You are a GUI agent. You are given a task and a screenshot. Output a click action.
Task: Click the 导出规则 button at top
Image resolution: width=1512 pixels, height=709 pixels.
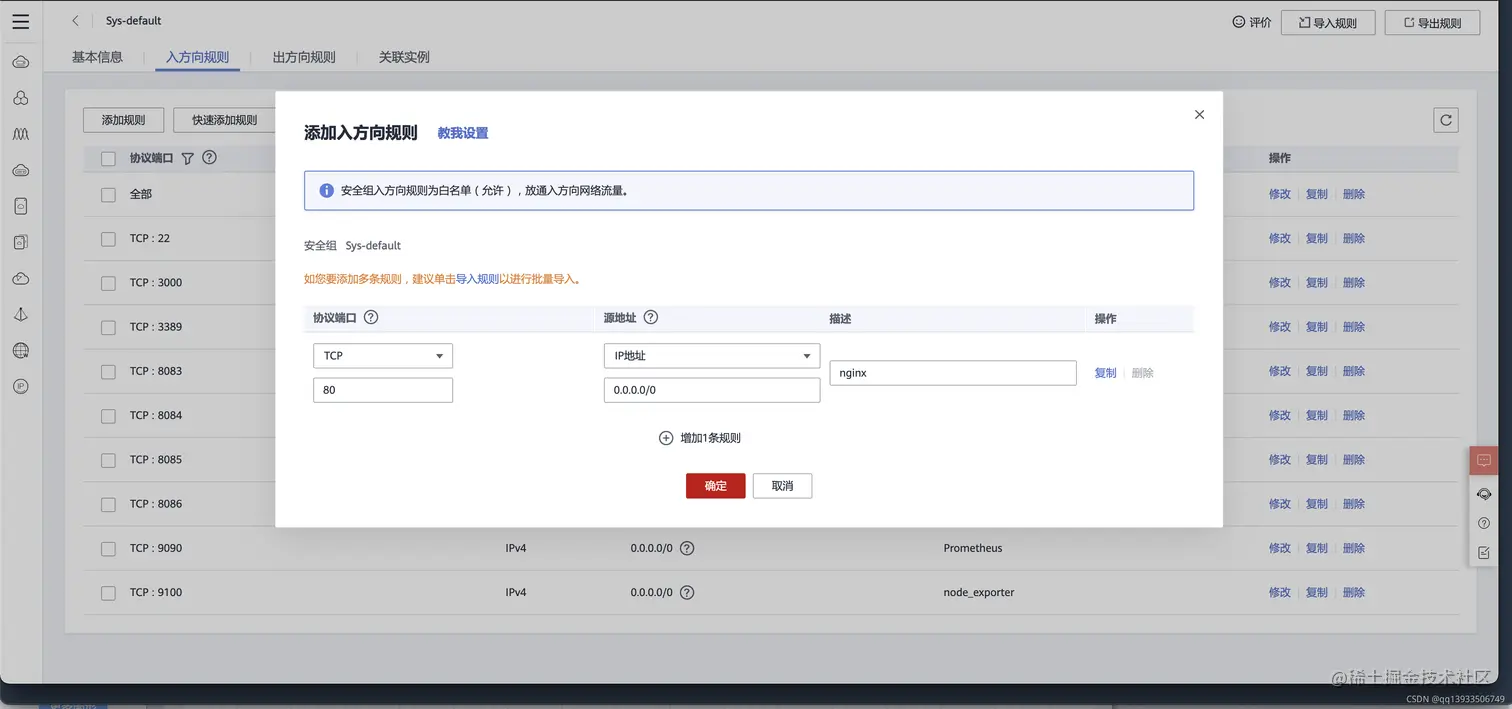click(1432, 22)
